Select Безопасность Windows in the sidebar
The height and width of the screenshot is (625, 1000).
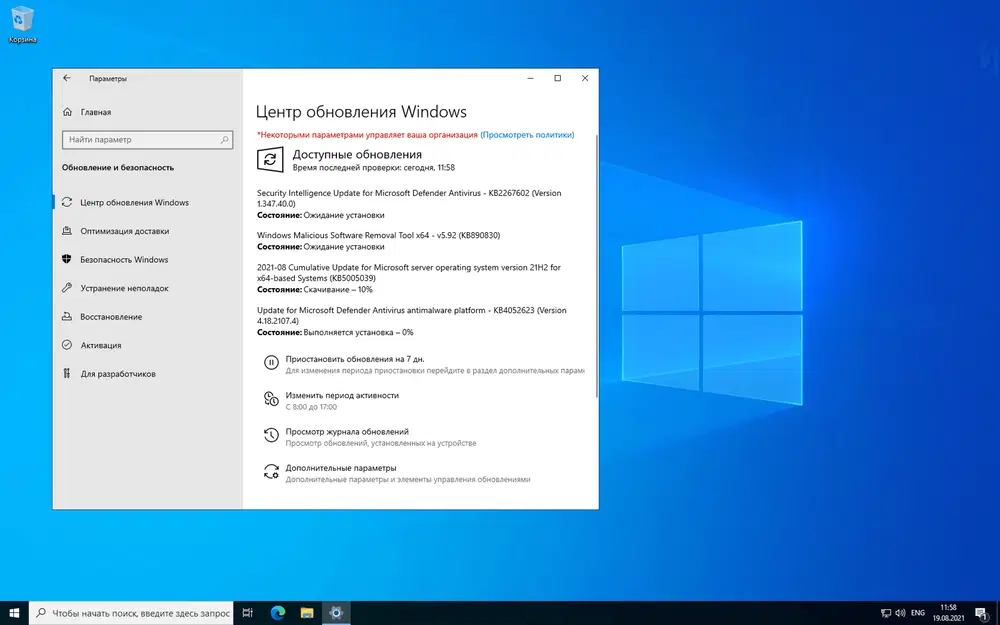coord(123,260)
